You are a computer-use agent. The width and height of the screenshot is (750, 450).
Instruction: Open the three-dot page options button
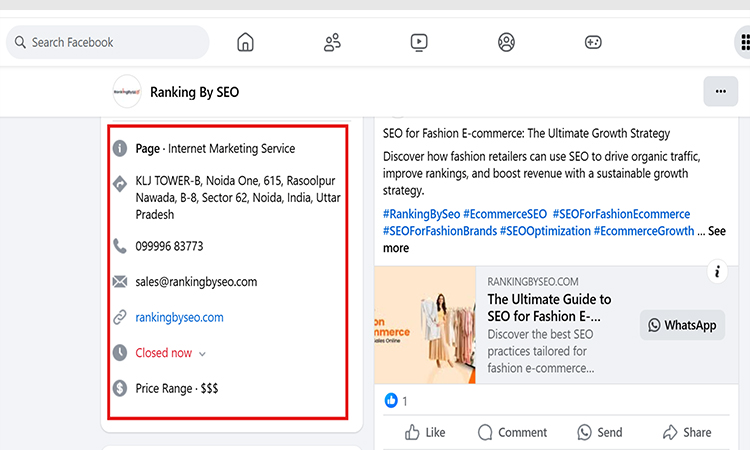720,91
